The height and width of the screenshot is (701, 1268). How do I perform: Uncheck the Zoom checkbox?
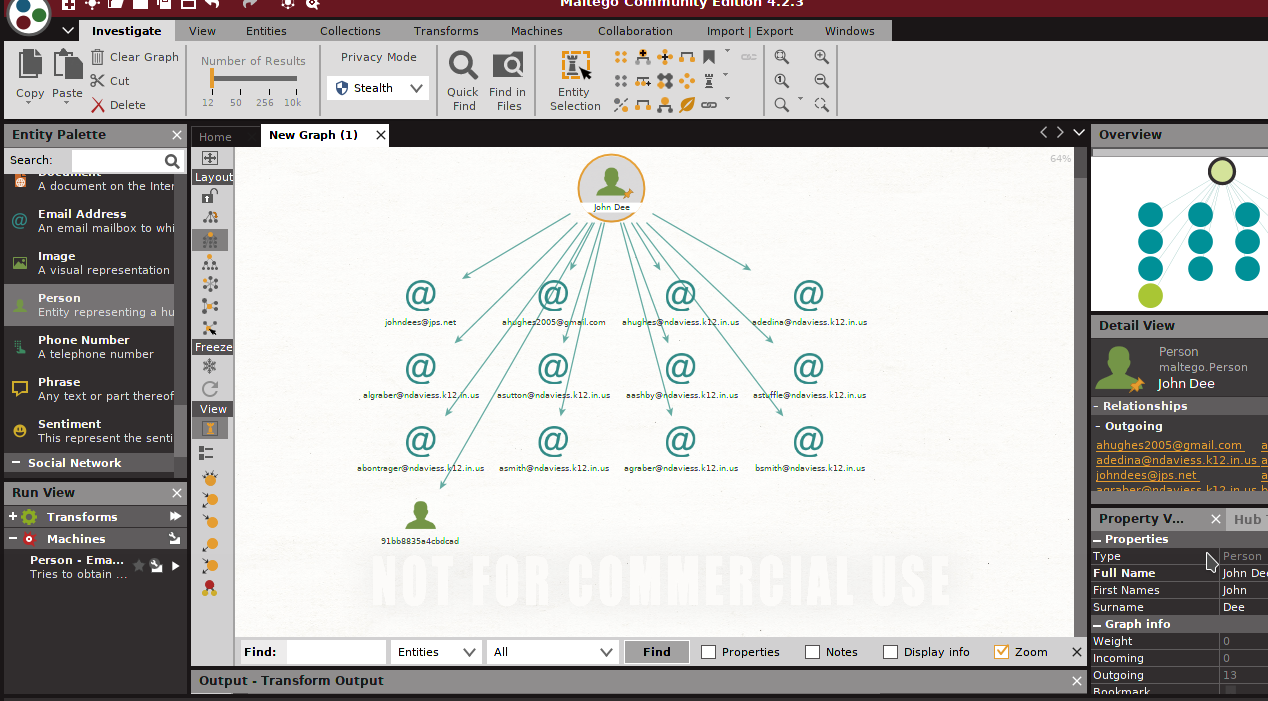pyautogui.click(x=1001, y=652)
